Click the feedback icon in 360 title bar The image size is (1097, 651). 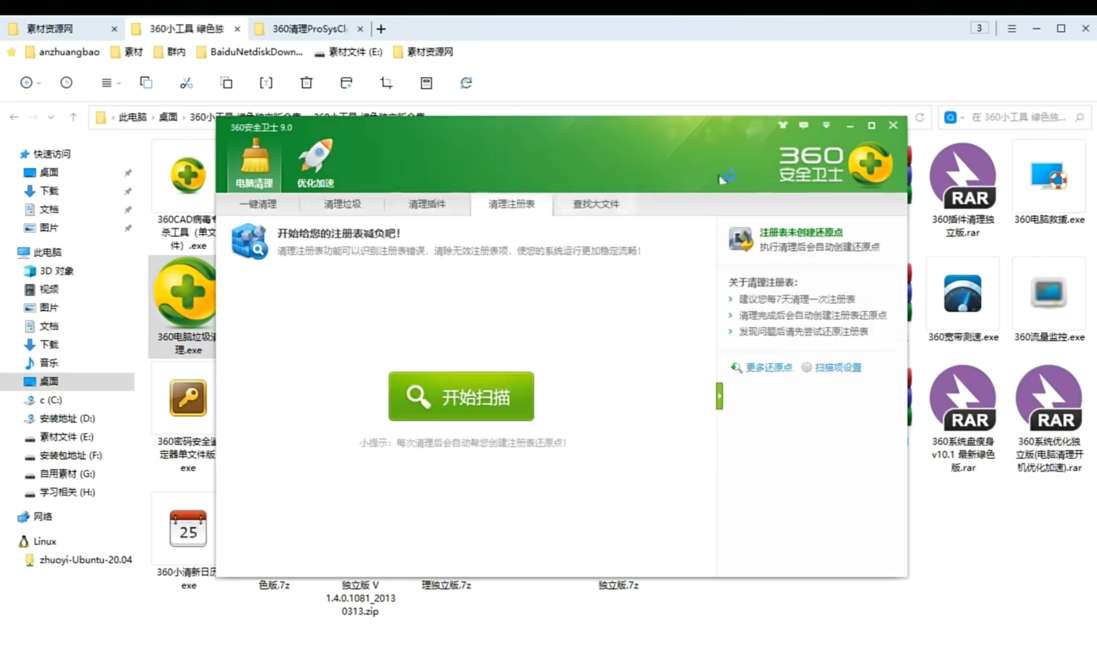point(803,125)
